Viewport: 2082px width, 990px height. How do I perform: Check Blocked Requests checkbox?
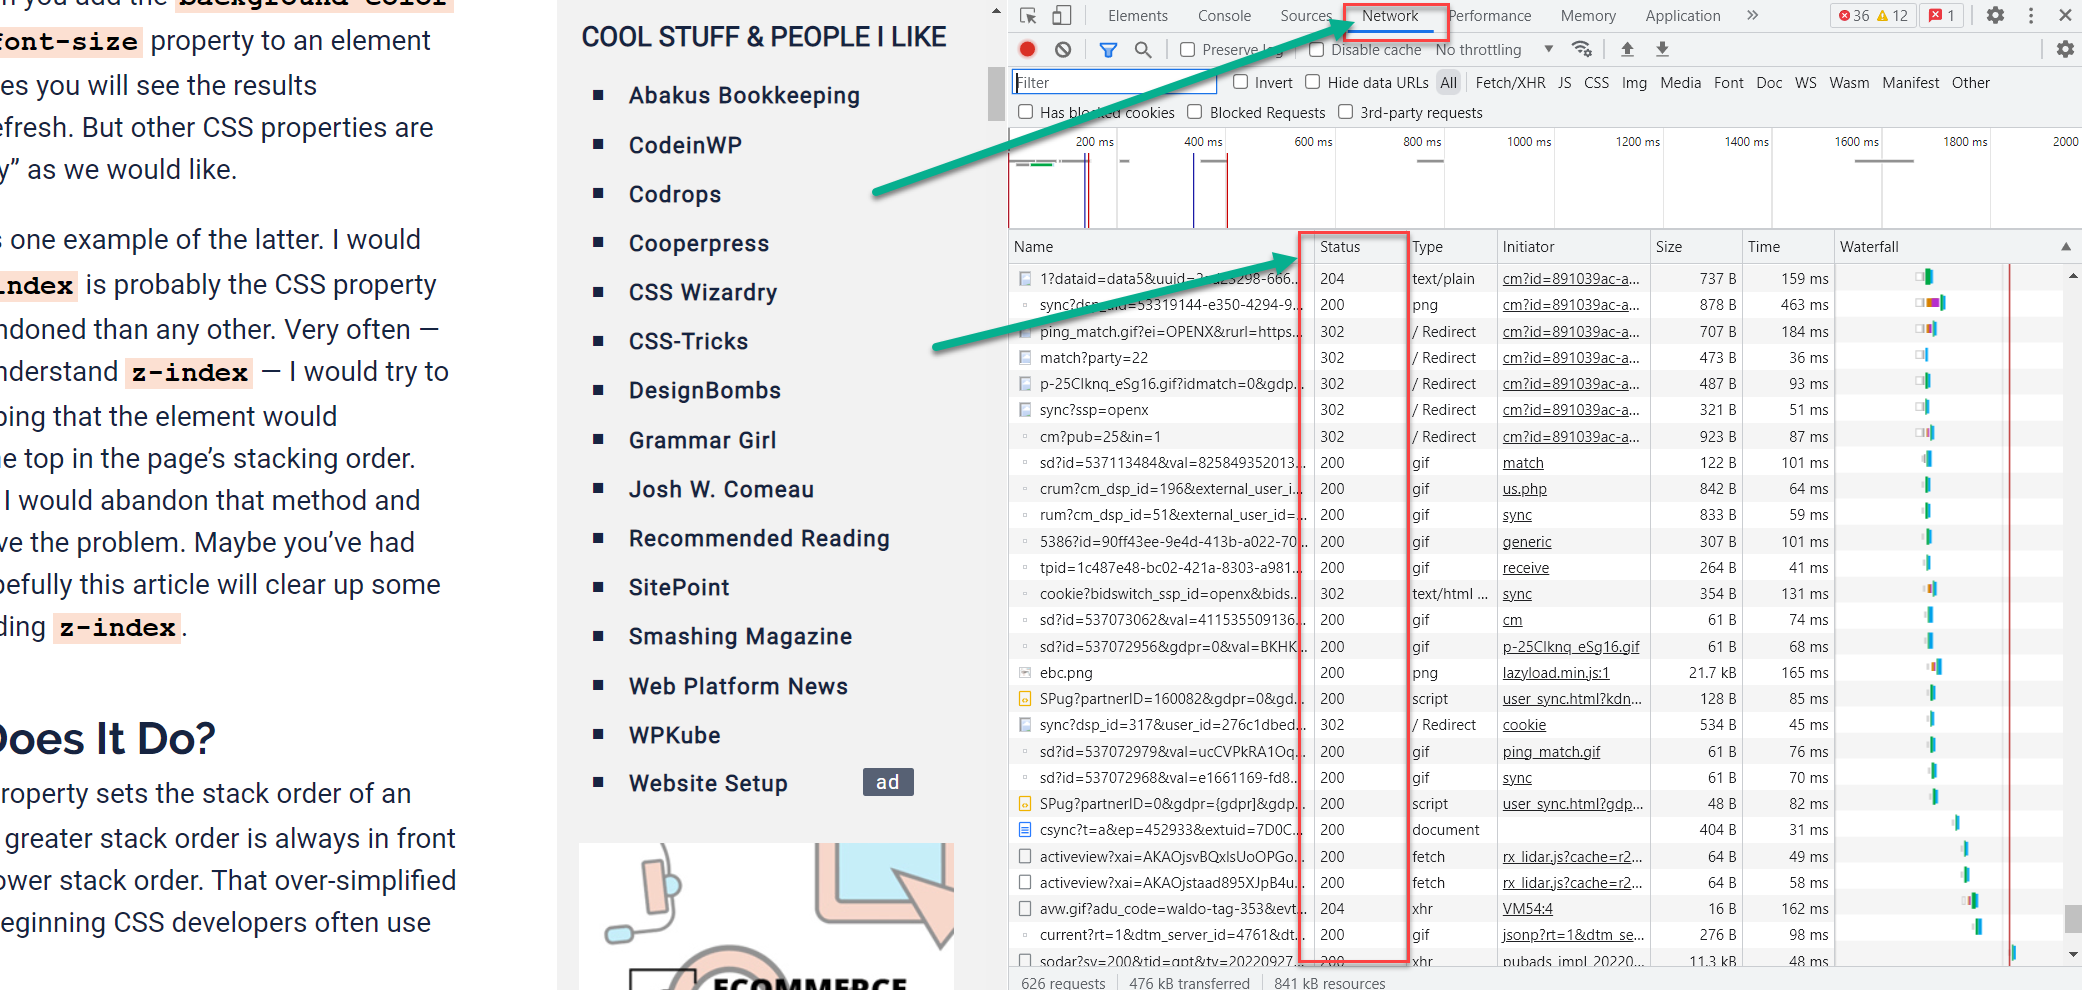pyautogui.click(x=1195, y=112)
